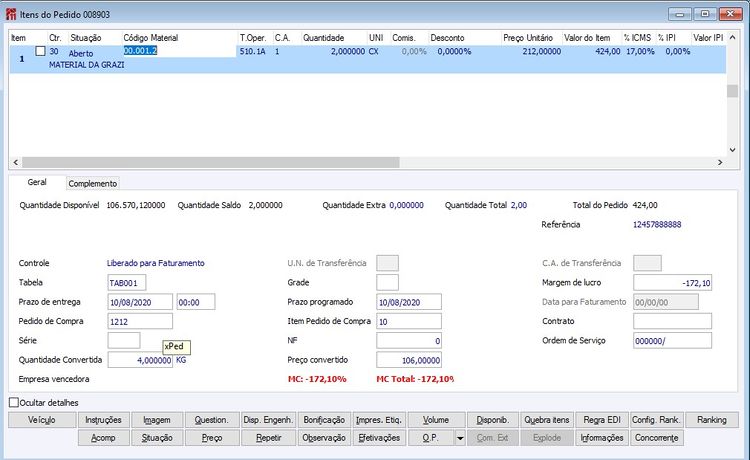Viewport: 750px width, 460px height.
Task: Click the Contrato input field
Action: coord(673,321)
